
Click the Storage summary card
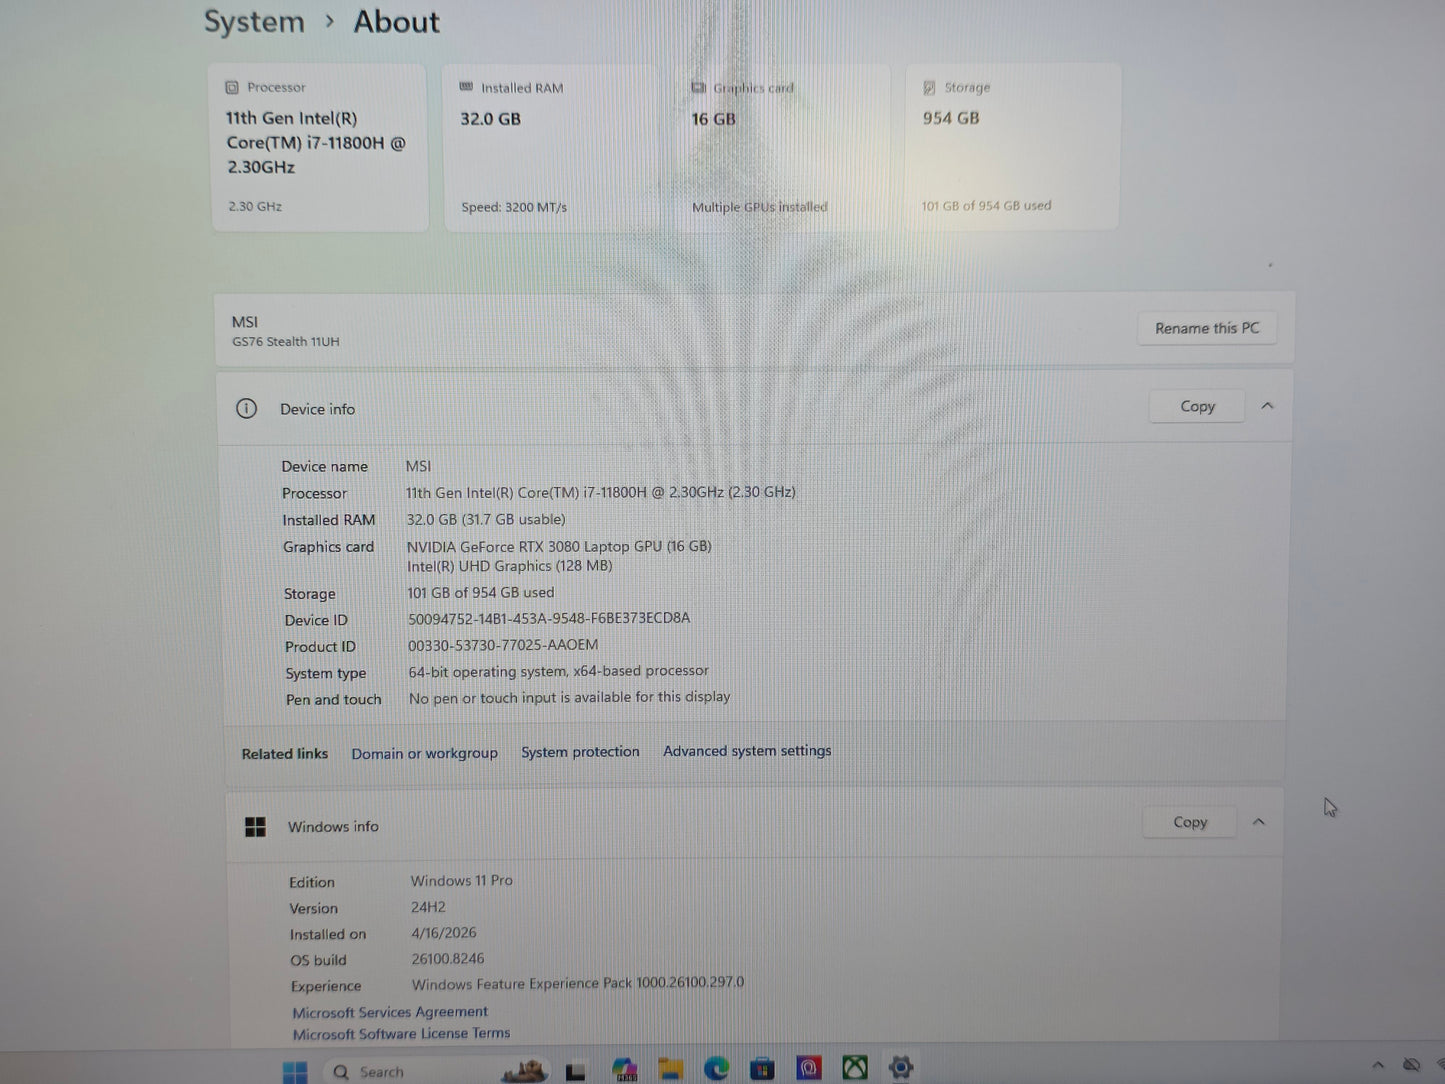pyautogui.click(x=1012, y=147)
